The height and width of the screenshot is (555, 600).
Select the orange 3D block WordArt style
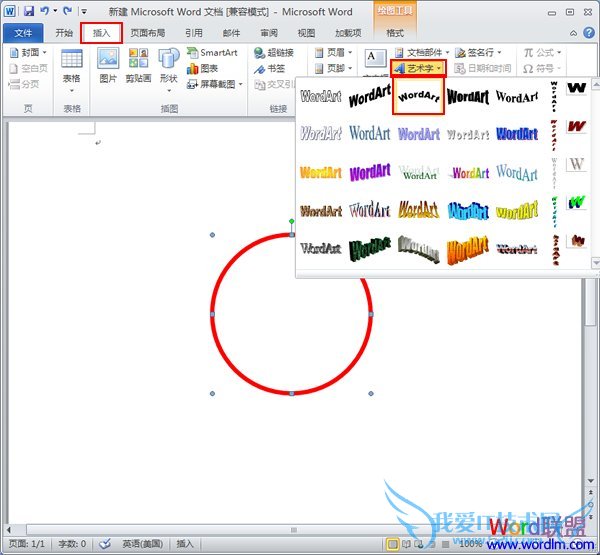coord(468,250)
